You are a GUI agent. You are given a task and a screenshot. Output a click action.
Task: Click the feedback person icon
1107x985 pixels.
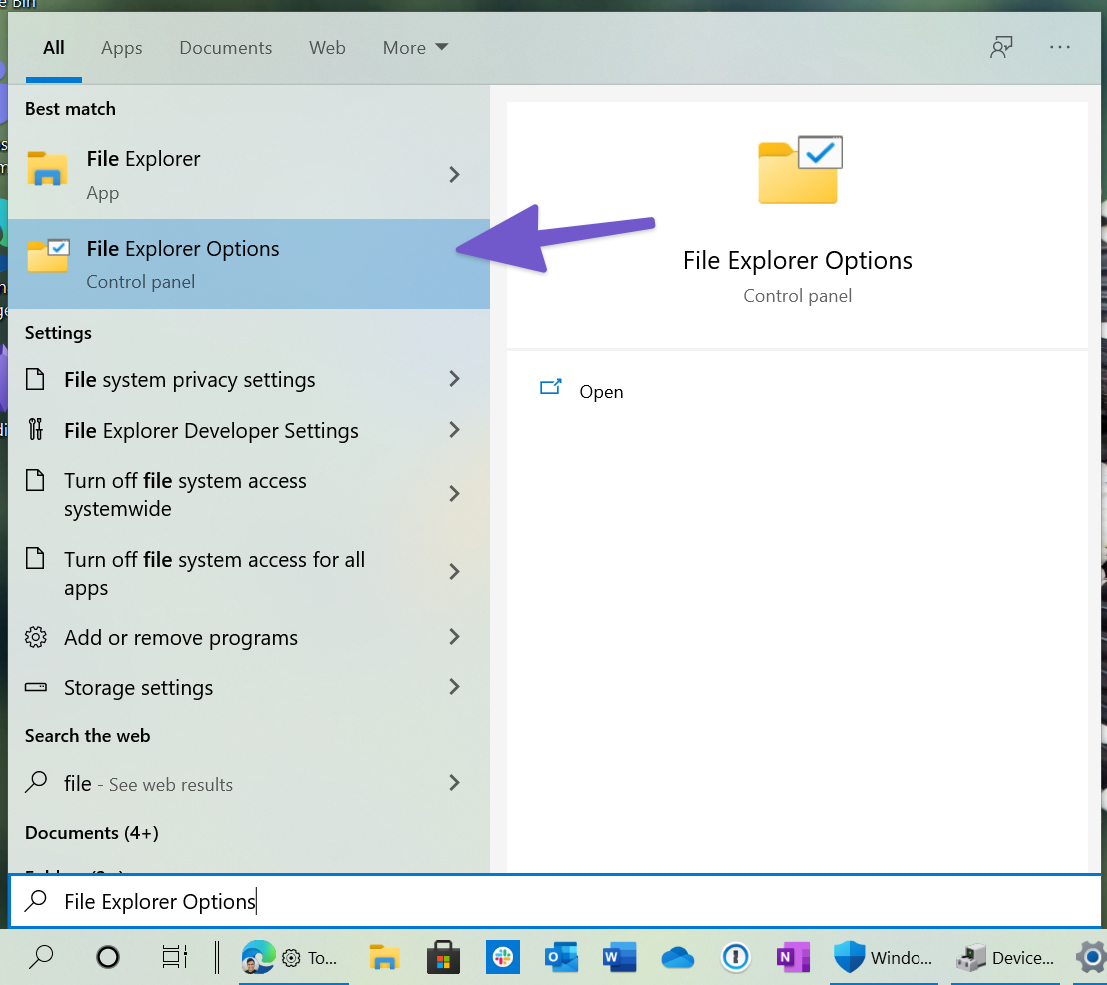[1001, 47]
